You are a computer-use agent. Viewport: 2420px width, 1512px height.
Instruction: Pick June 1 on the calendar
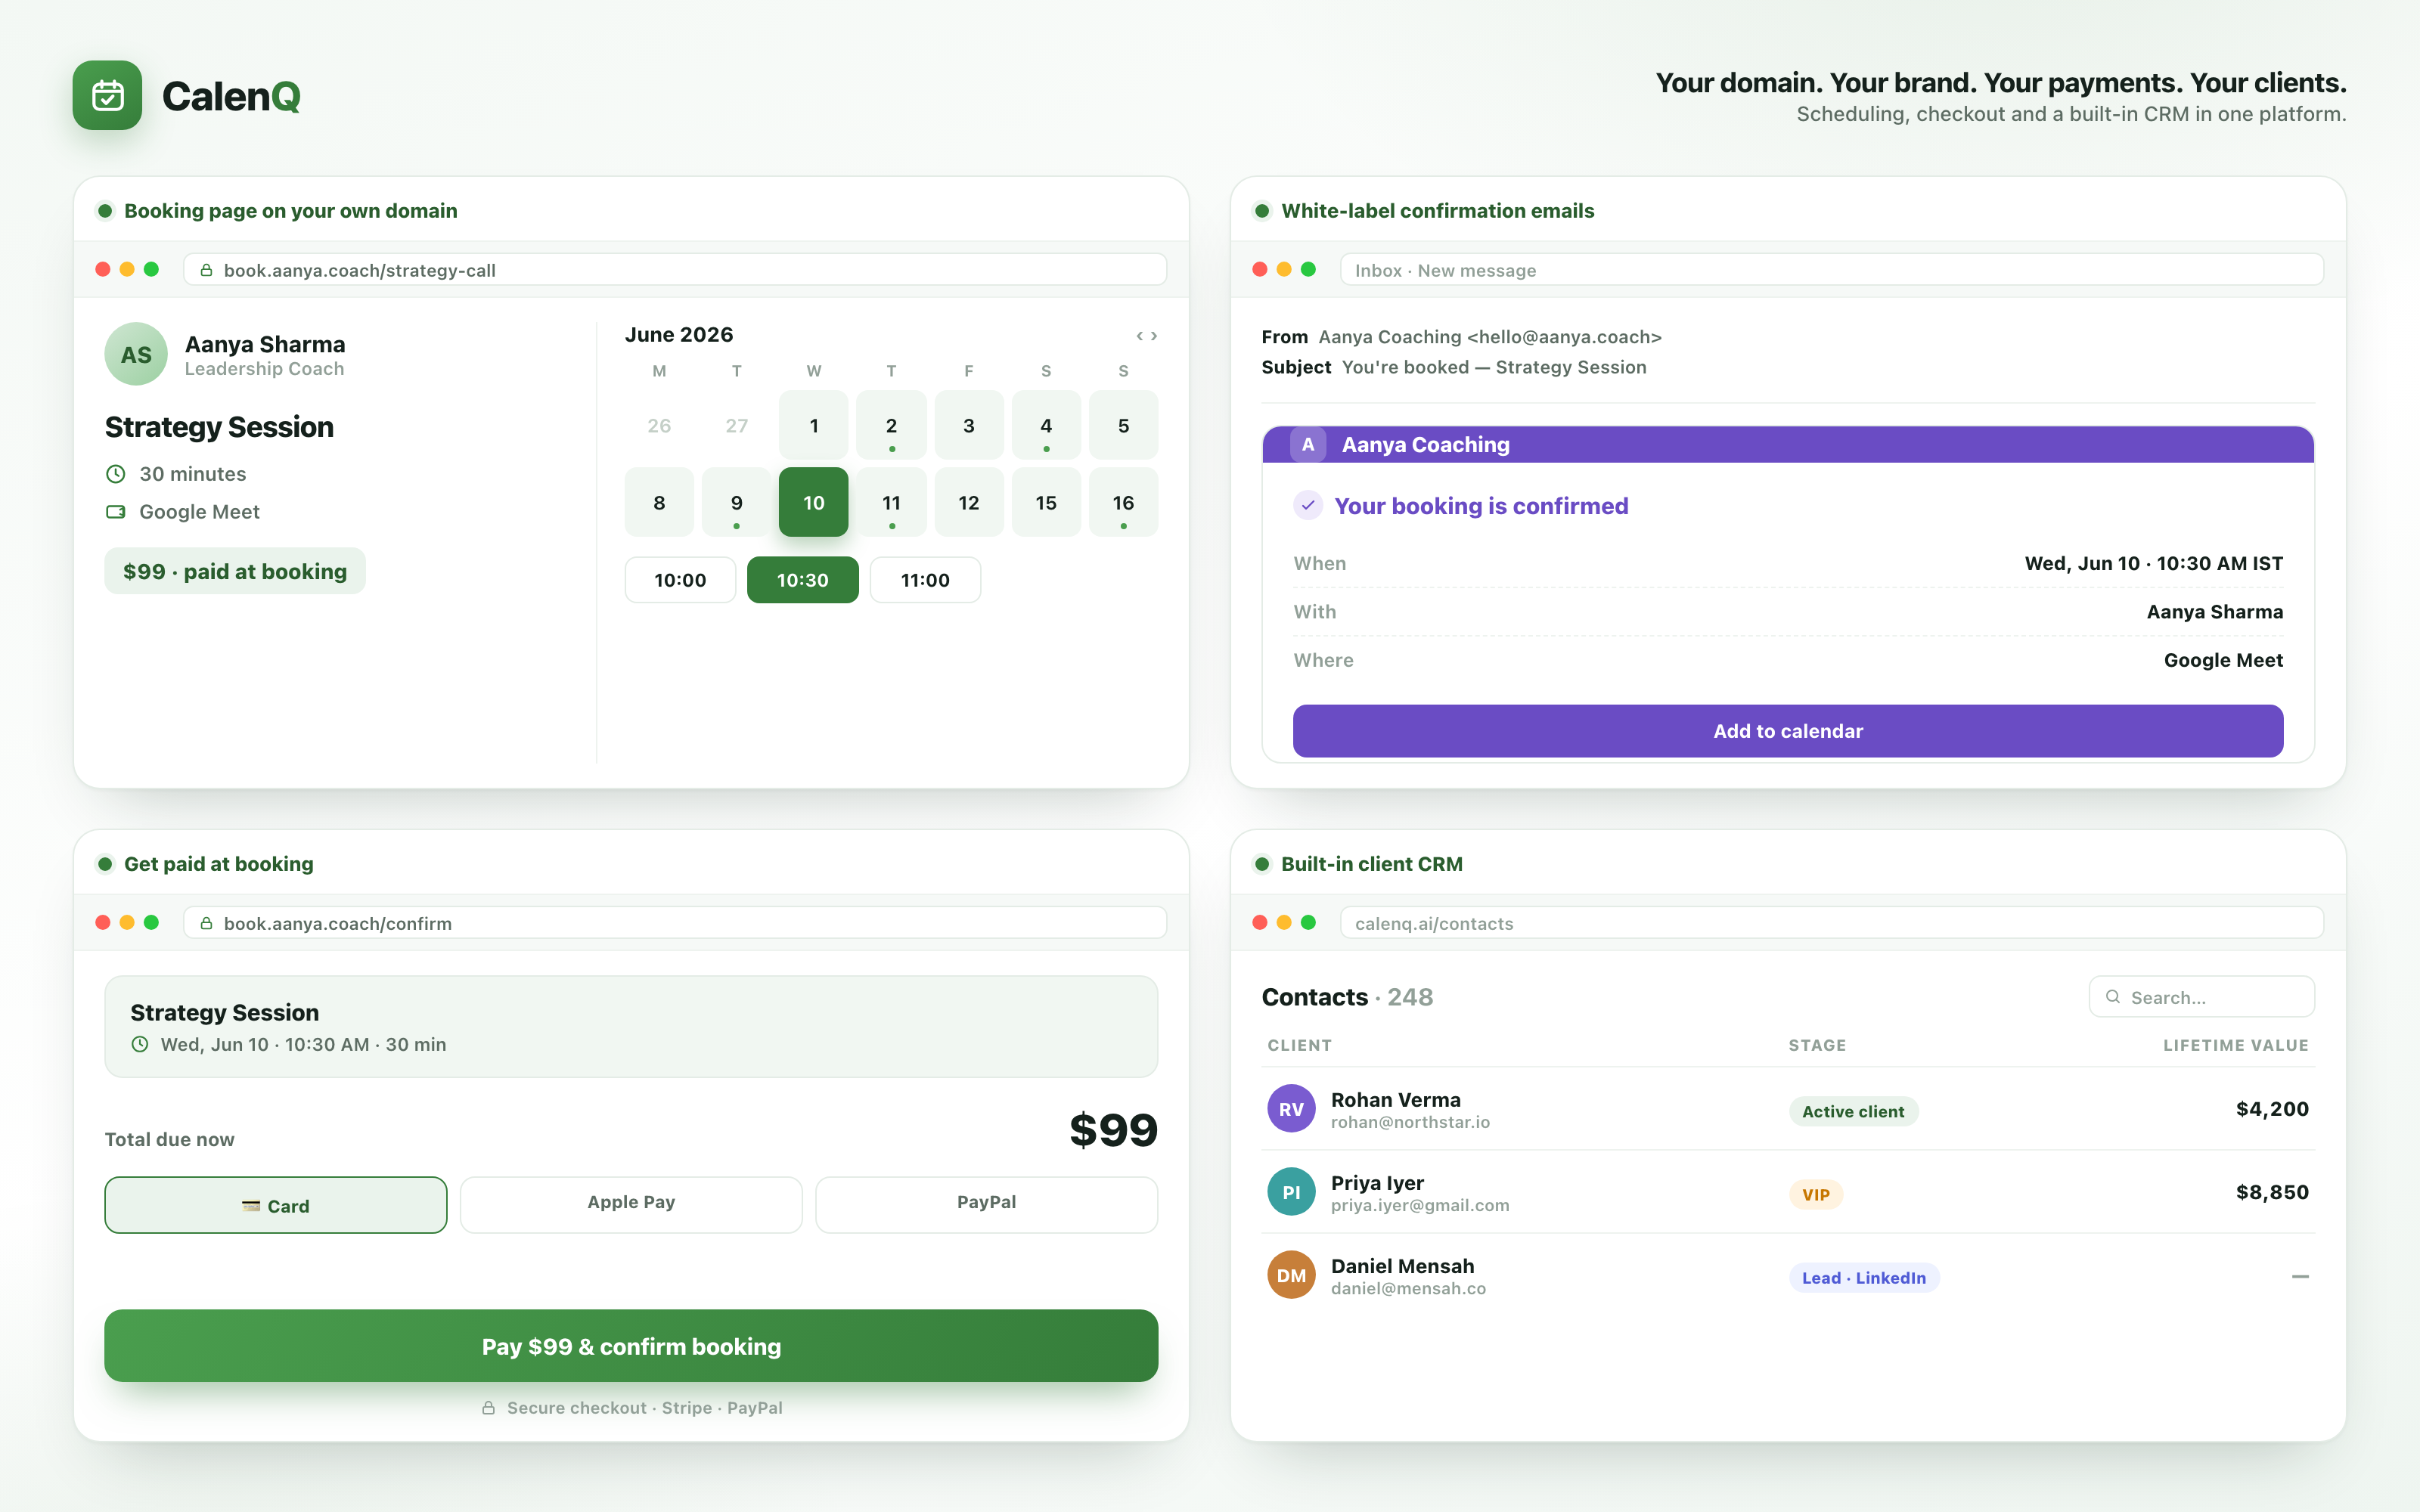[x=814, y=425]
